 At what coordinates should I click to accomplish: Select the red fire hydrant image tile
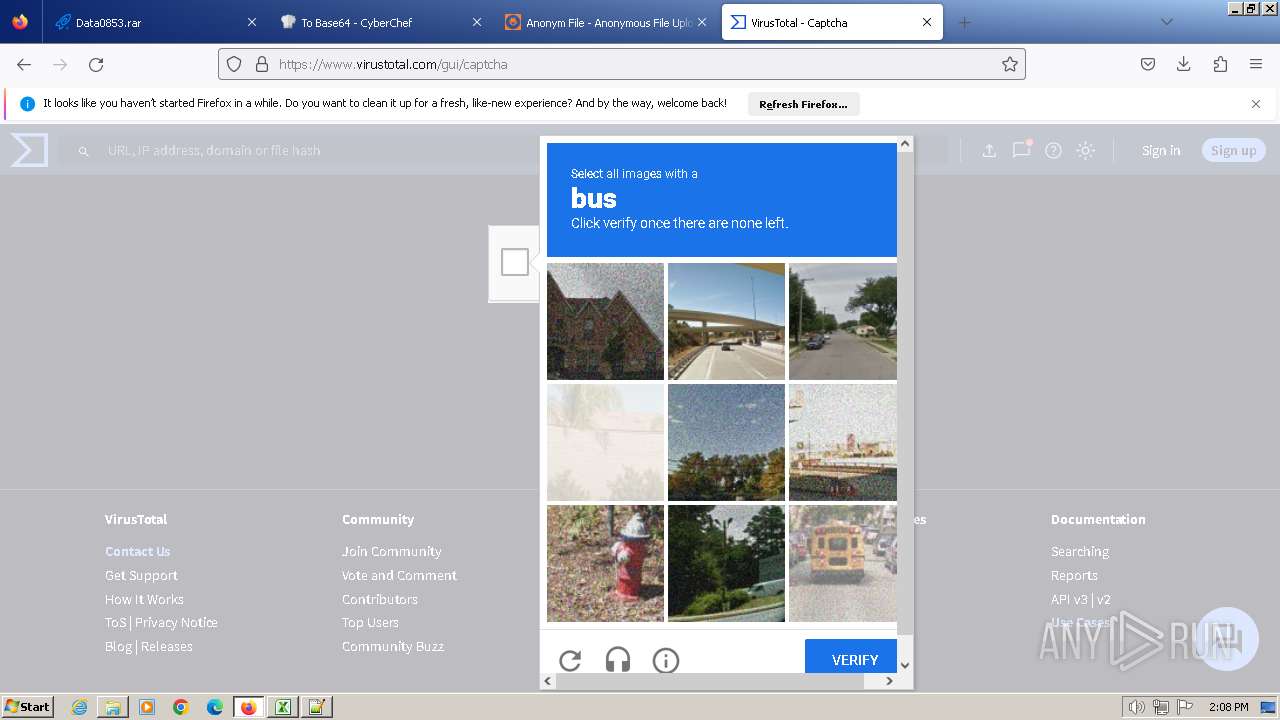point(605,563)
